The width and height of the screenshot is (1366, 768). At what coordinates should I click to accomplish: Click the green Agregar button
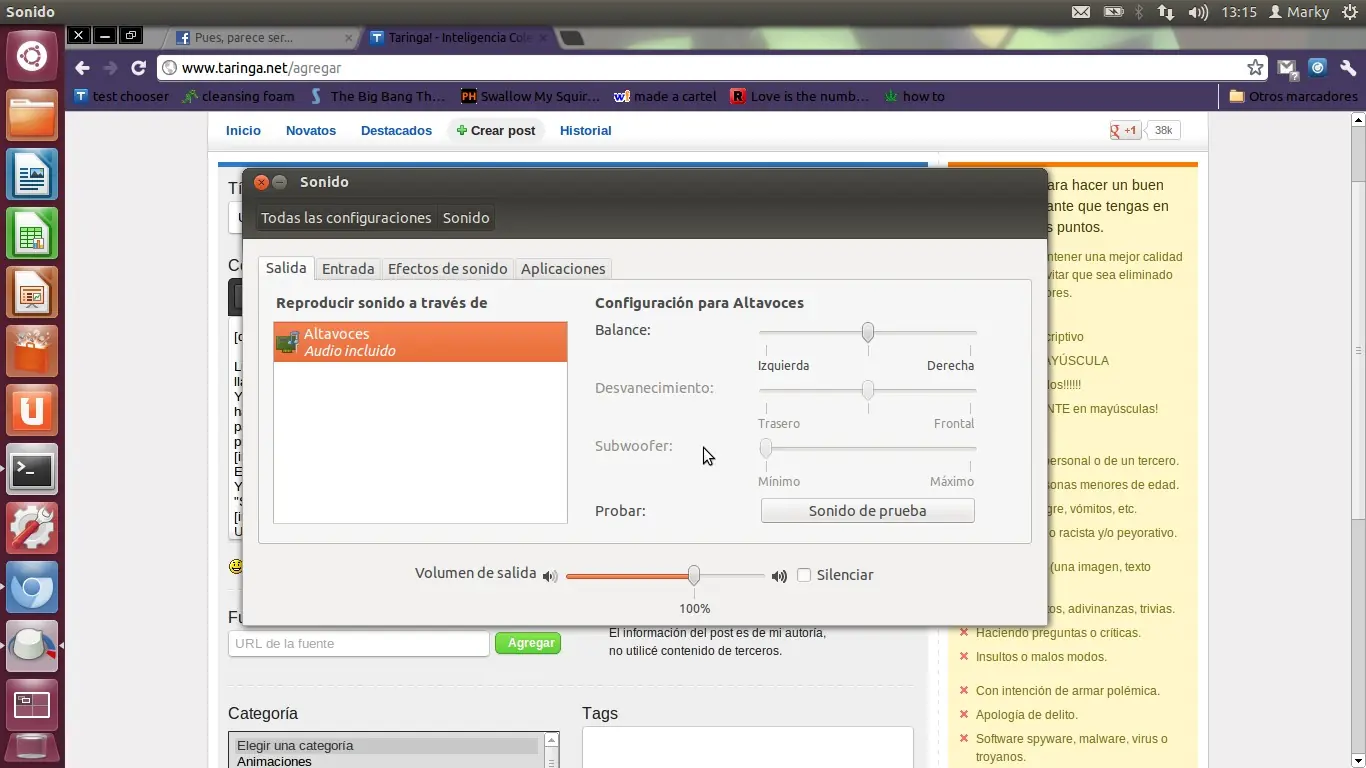528,643
